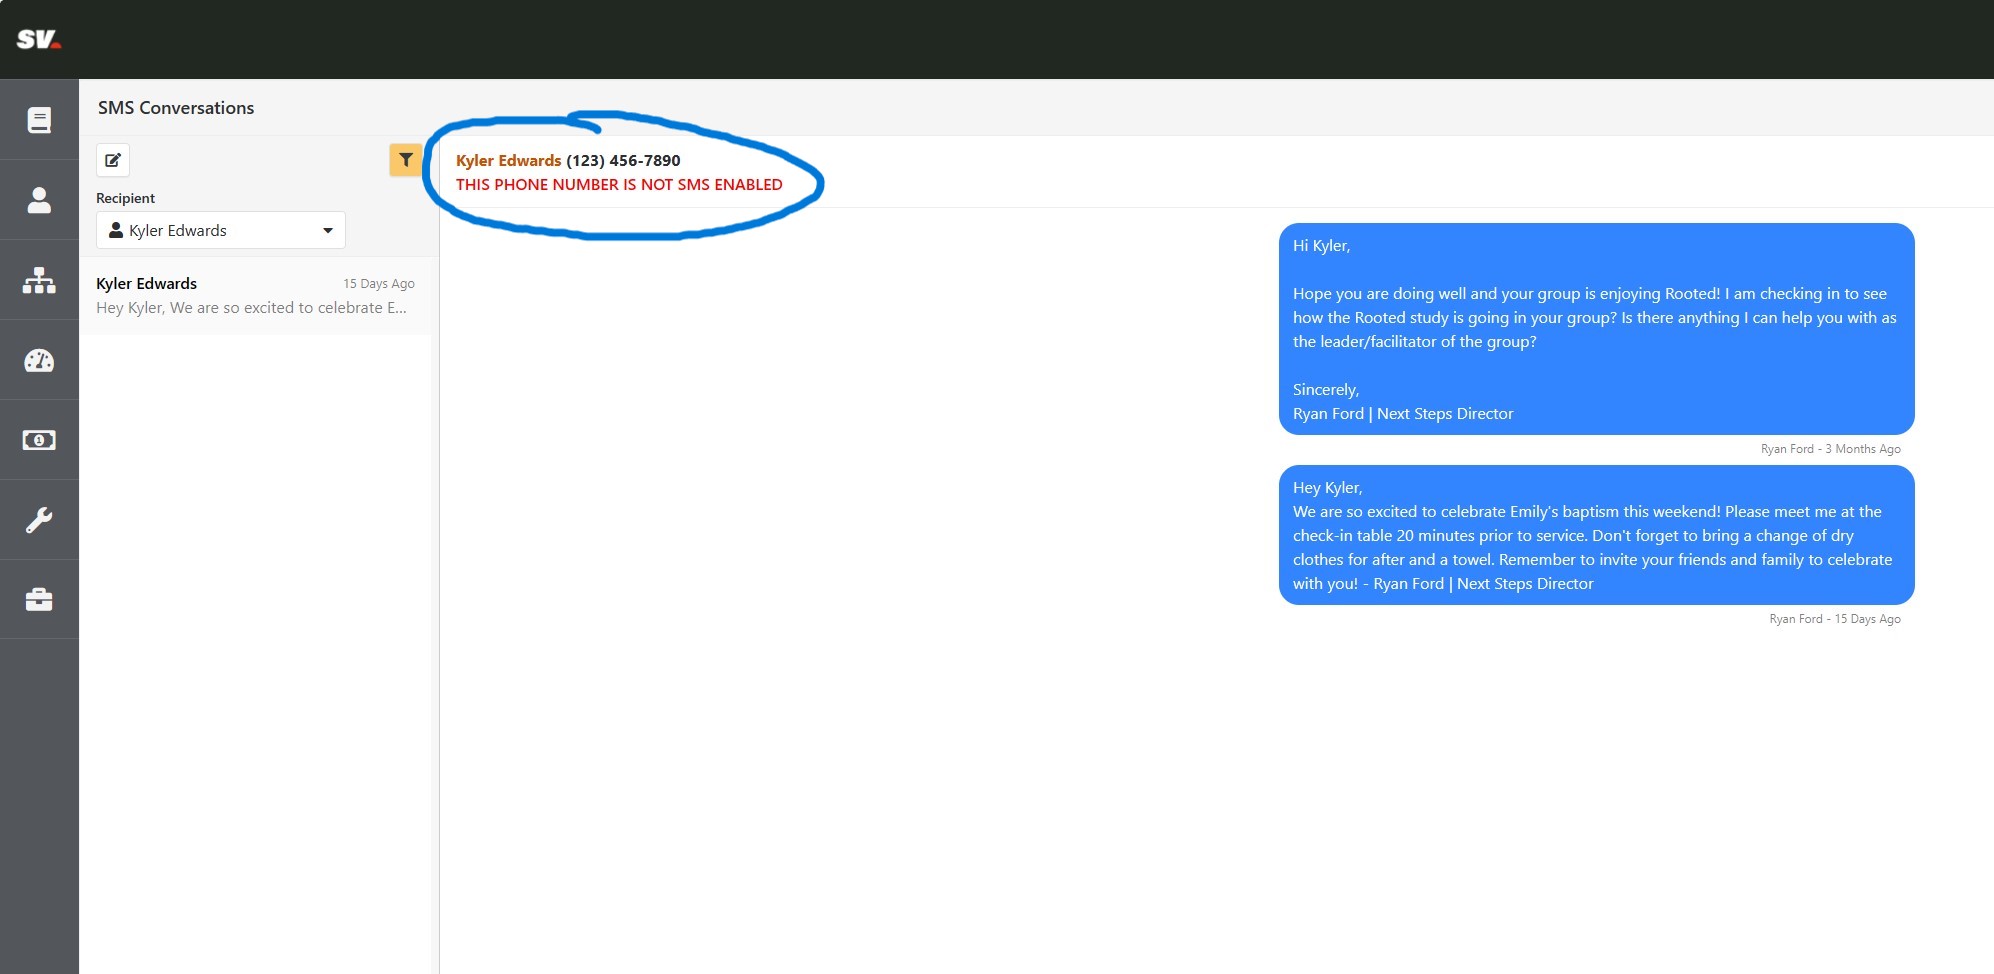Image resolution: width=1994 pixels, height=974 pixels.
Task: Click the phone number (123) 456-7890
Action: pyautogui.click(x=623, y=160)
